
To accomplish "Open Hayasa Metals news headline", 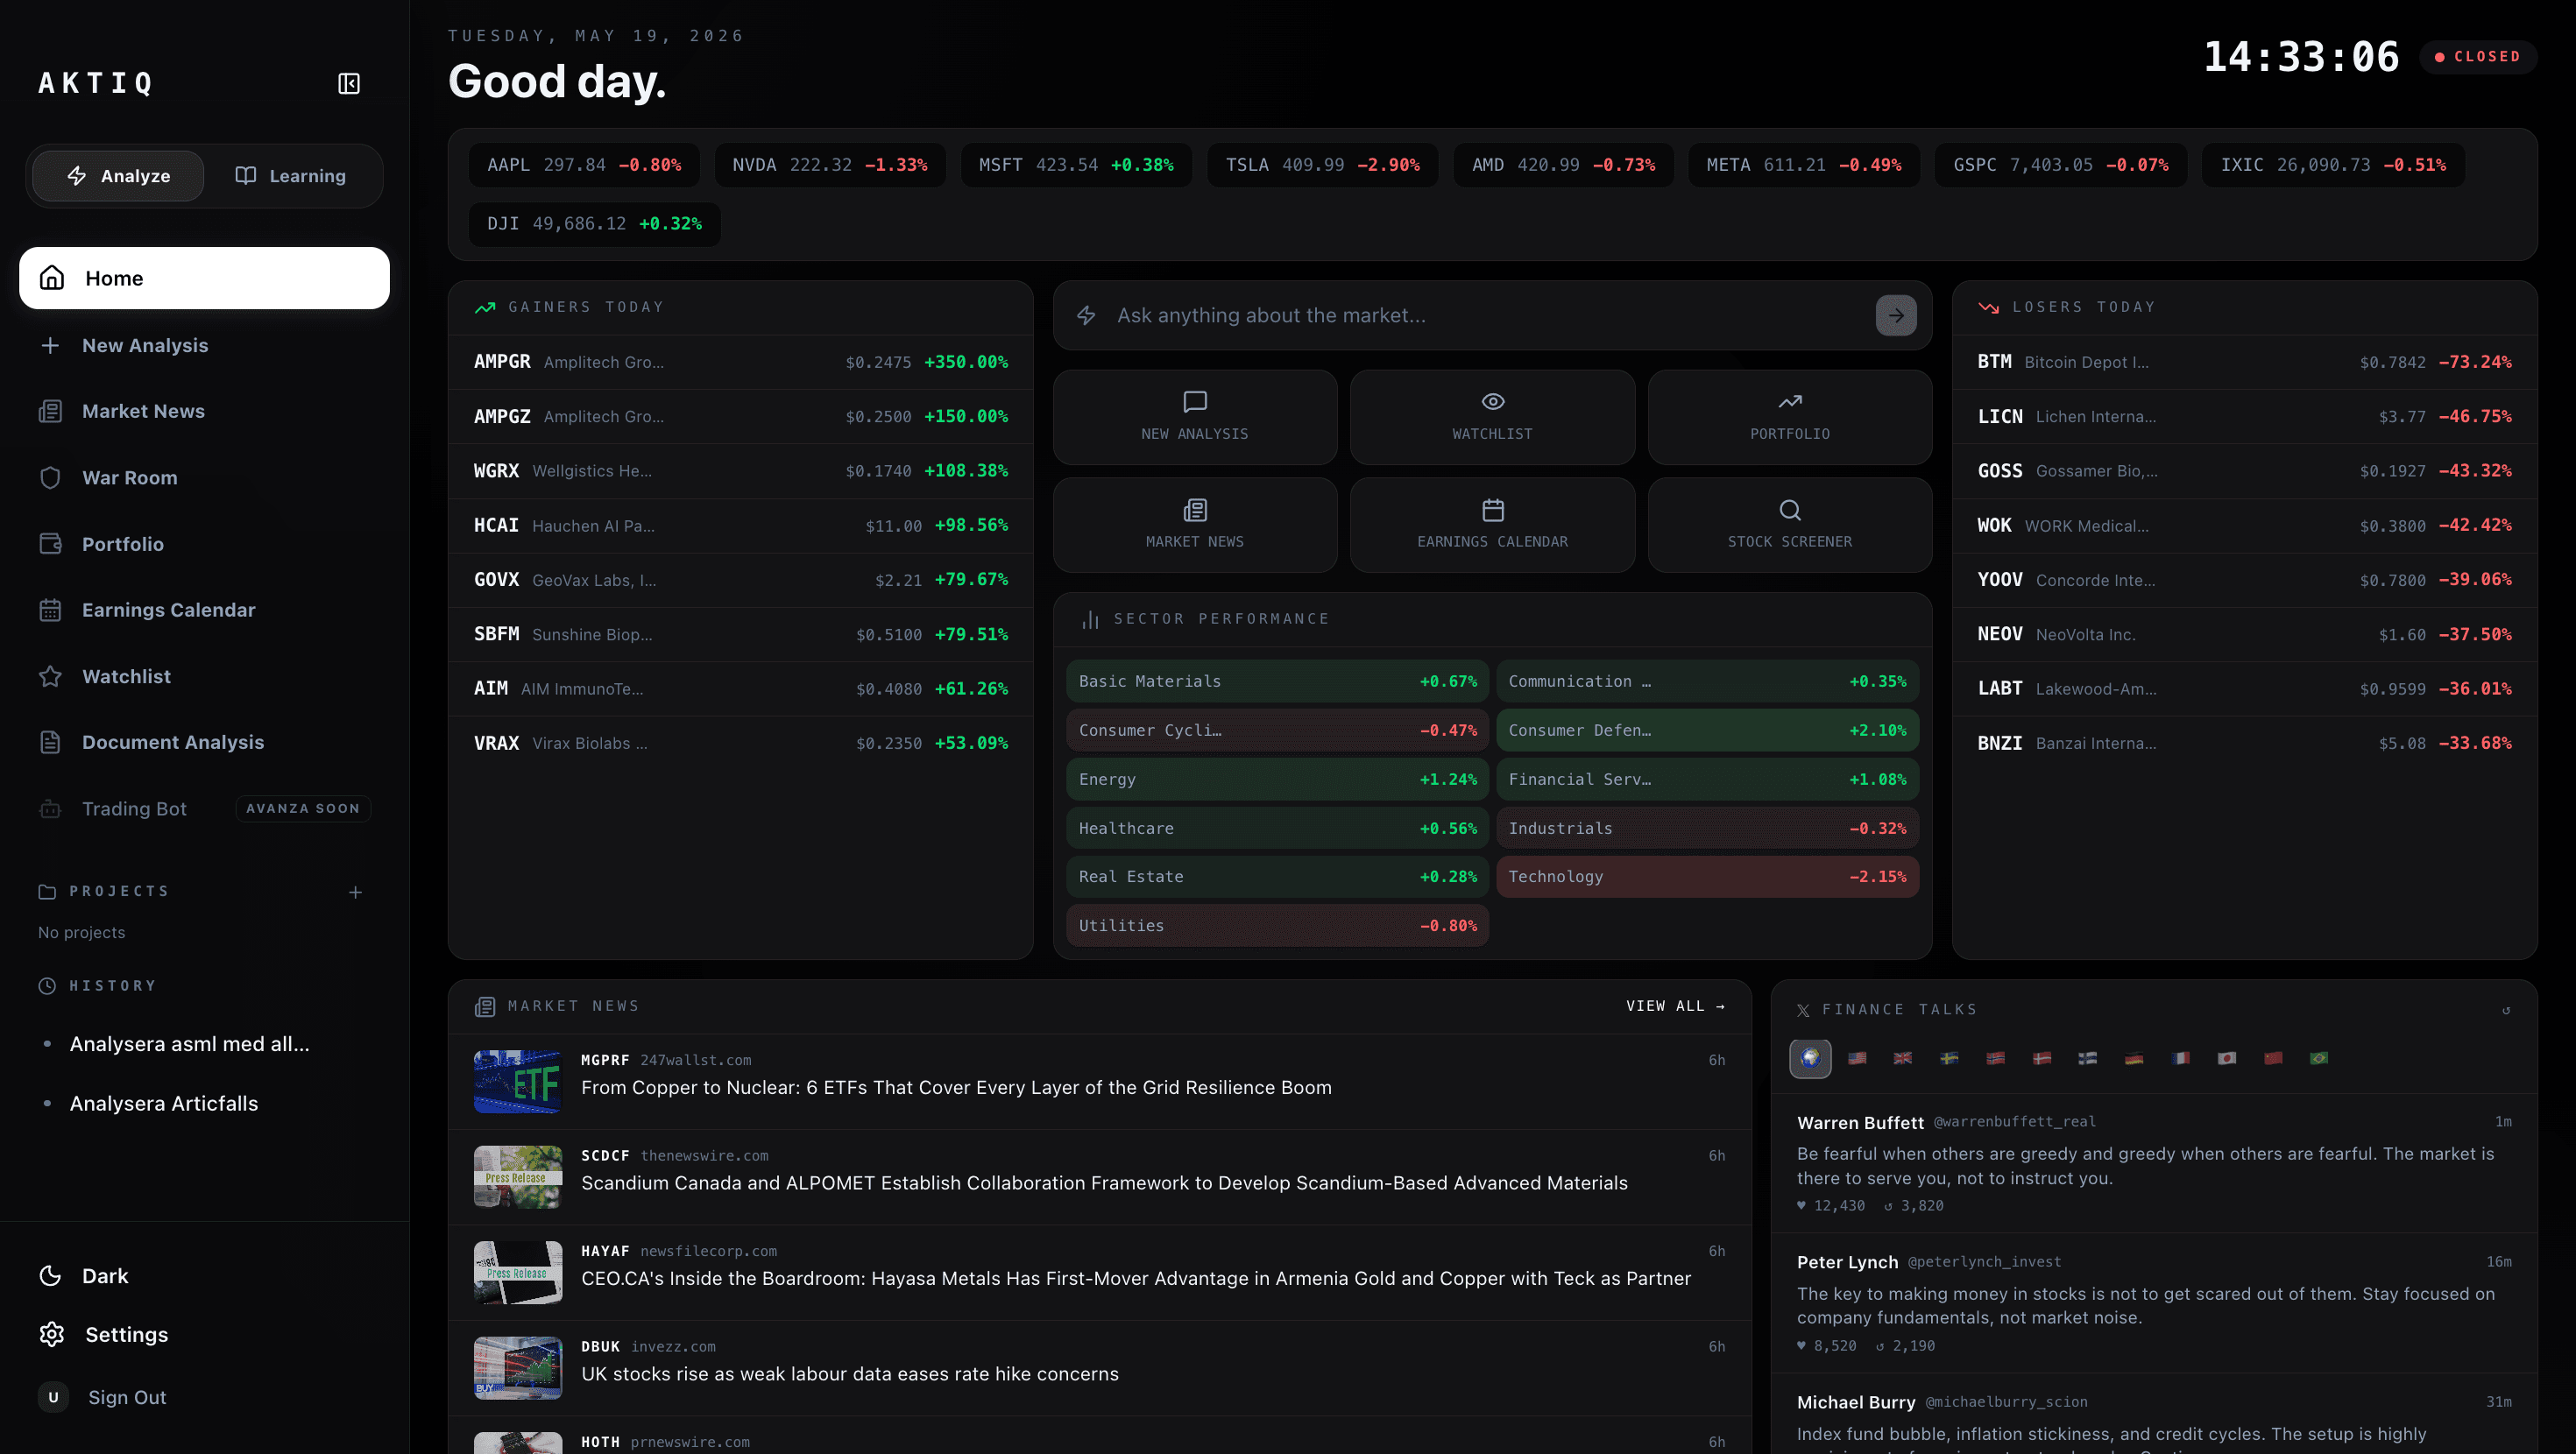I will click(x=1136, y=1279).
